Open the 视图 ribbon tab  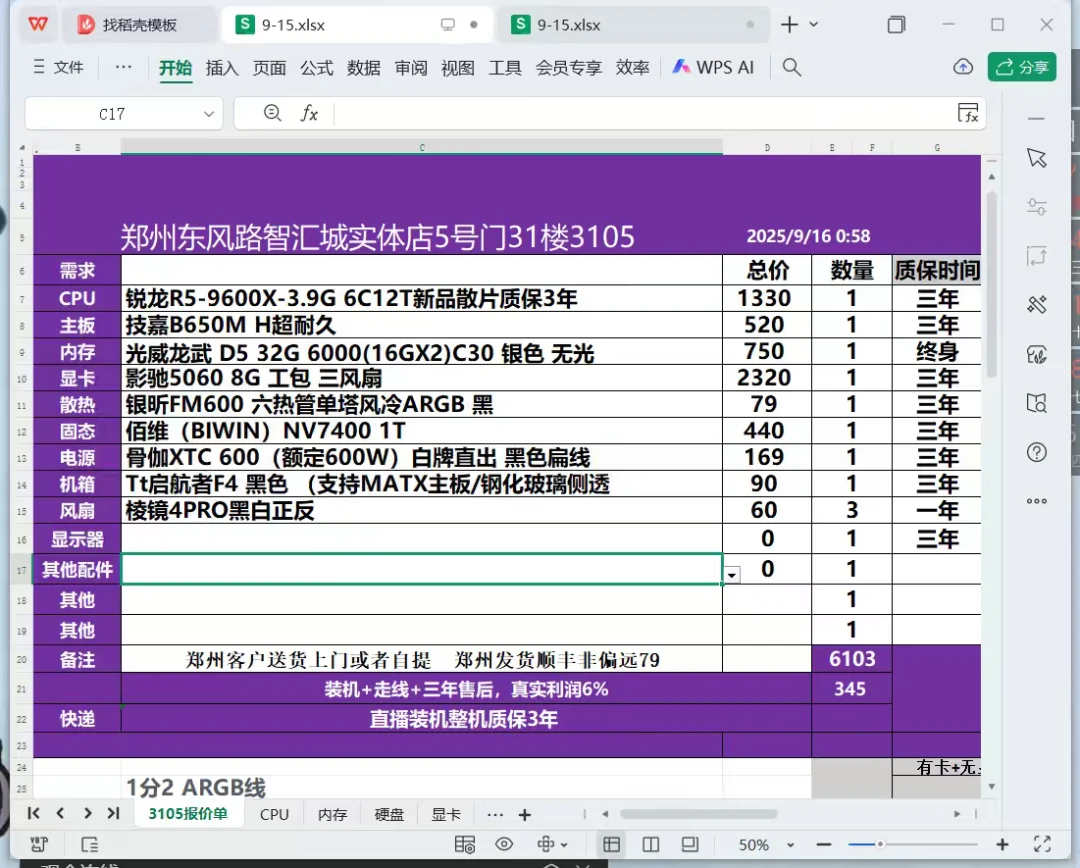(458, 68)
